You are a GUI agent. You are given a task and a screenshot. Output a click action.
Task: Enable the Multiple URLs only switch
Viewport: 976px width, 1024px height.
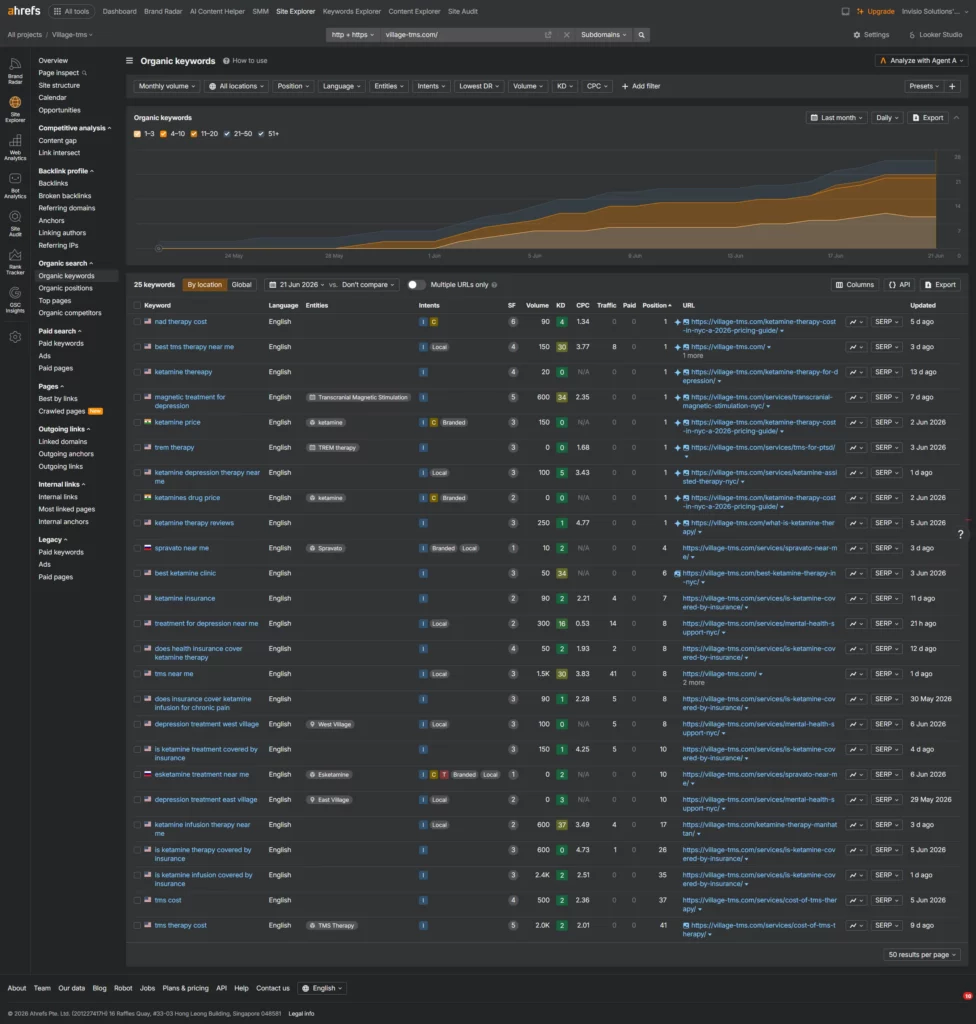416,285
